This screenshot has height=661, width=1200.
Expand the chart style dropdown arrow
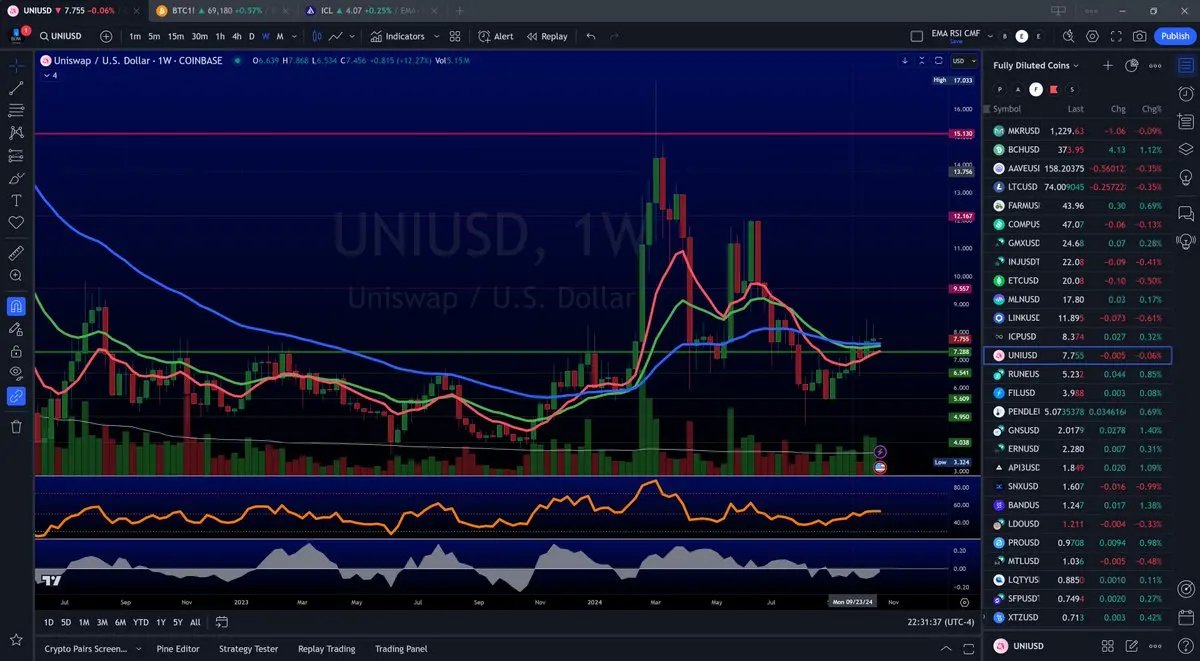coord(353,36)
